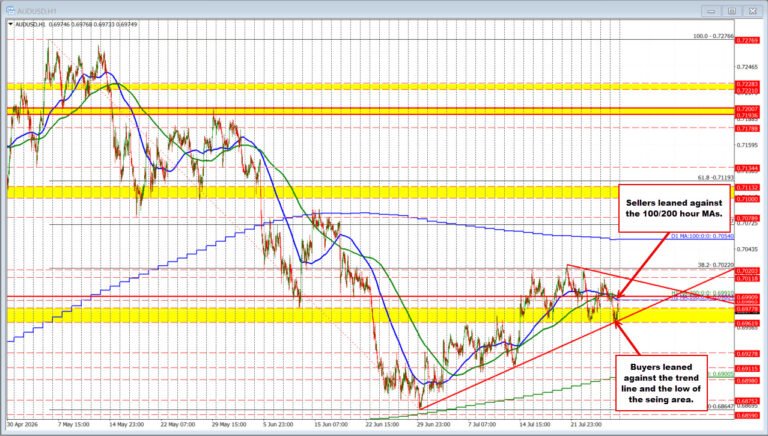This screenshot has width=768, height=436.
Task: Select the AUDUSD,H1 OHLC header text
Action: click(76, 24)
